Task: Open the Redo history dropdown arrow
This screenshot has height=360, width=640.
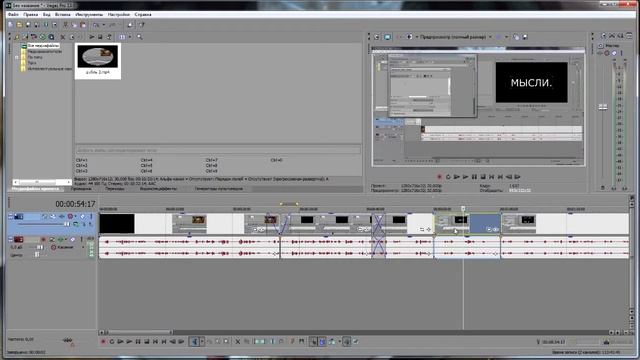Action: tap(120, 24)
